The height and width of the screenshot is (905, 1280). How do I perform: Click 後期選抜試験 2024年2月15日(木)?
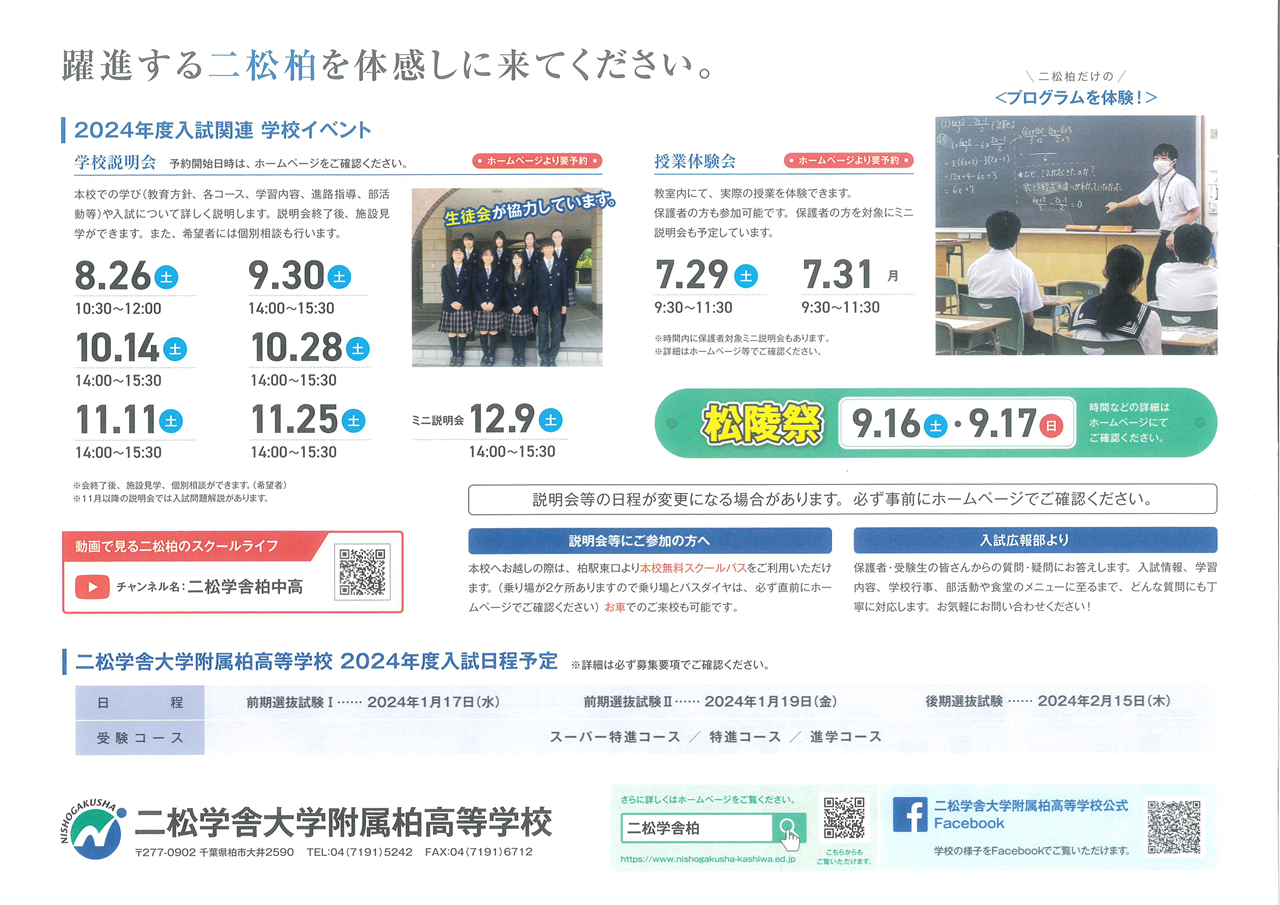coord(1047,702)
